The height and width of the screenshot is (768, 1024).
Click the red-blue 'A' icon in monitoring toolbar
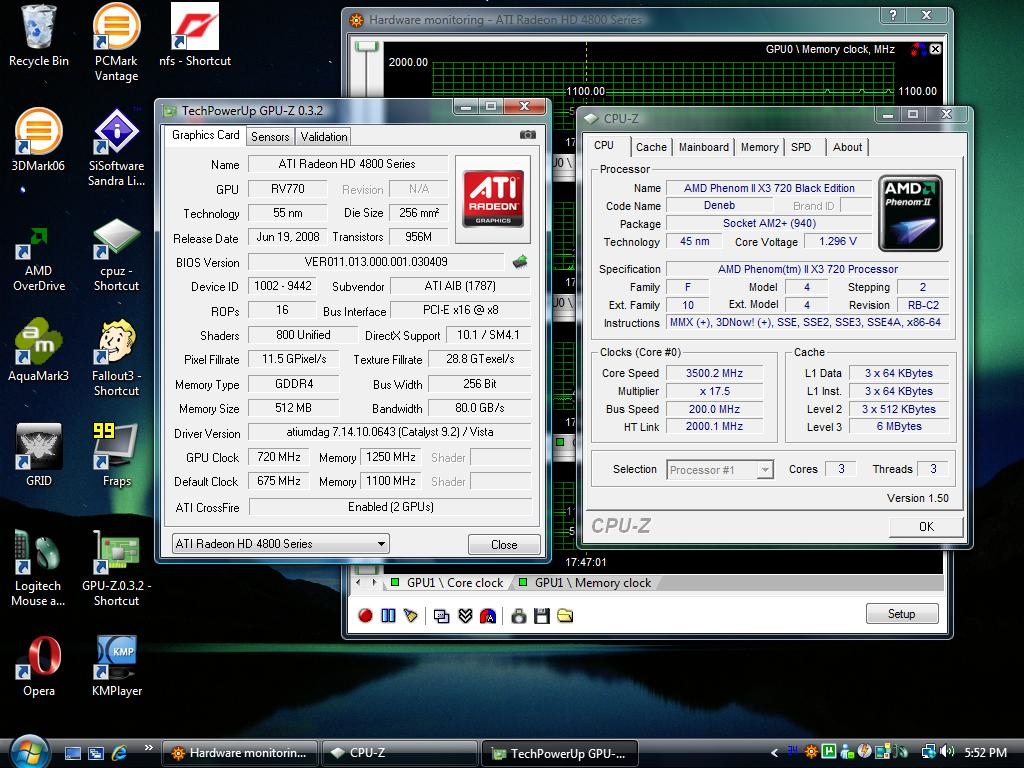tap(488, 615)
